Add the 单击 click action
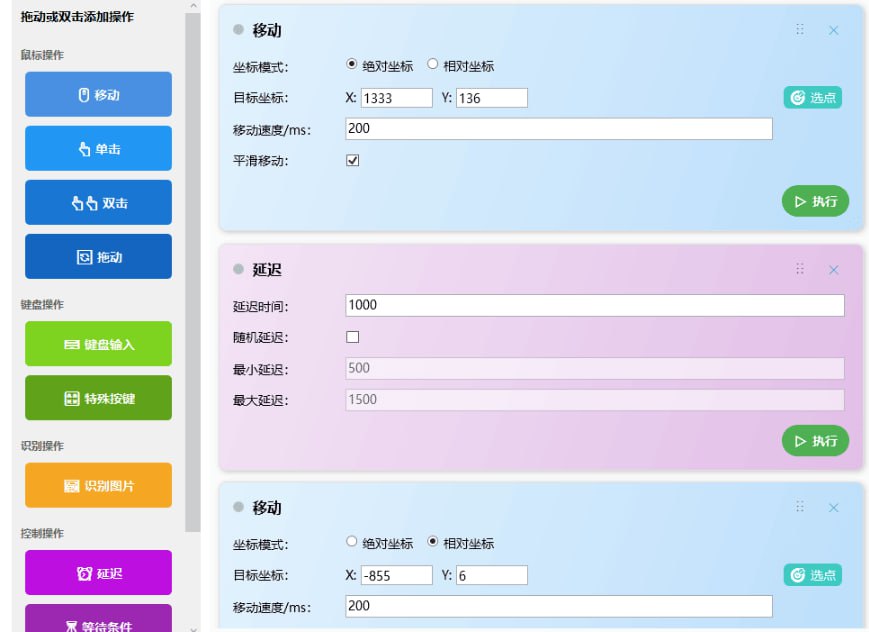Viewport: 869px width, 632px height. (98, 149)
